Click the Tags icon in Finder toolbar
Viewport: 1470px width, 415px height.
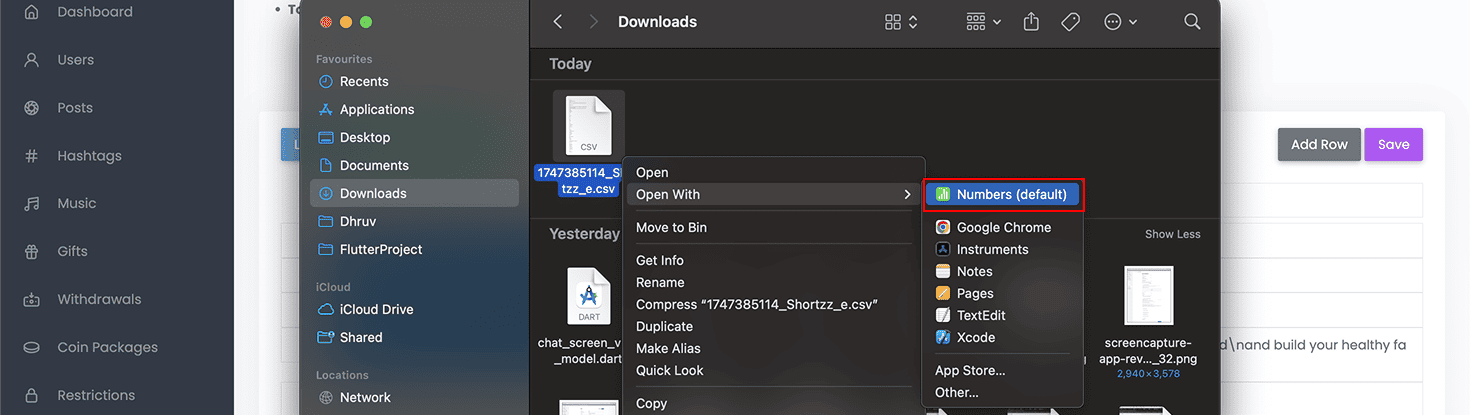tap(1070, 22)
